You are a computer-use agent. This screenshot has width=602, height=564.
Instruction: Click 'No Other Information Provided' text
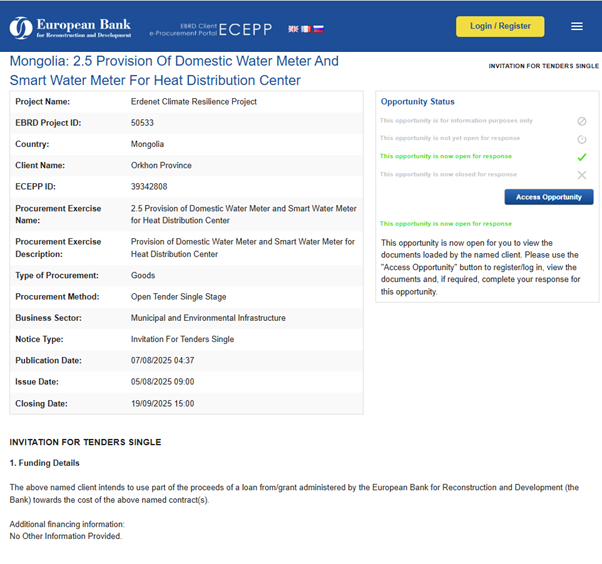click(66, 536)
